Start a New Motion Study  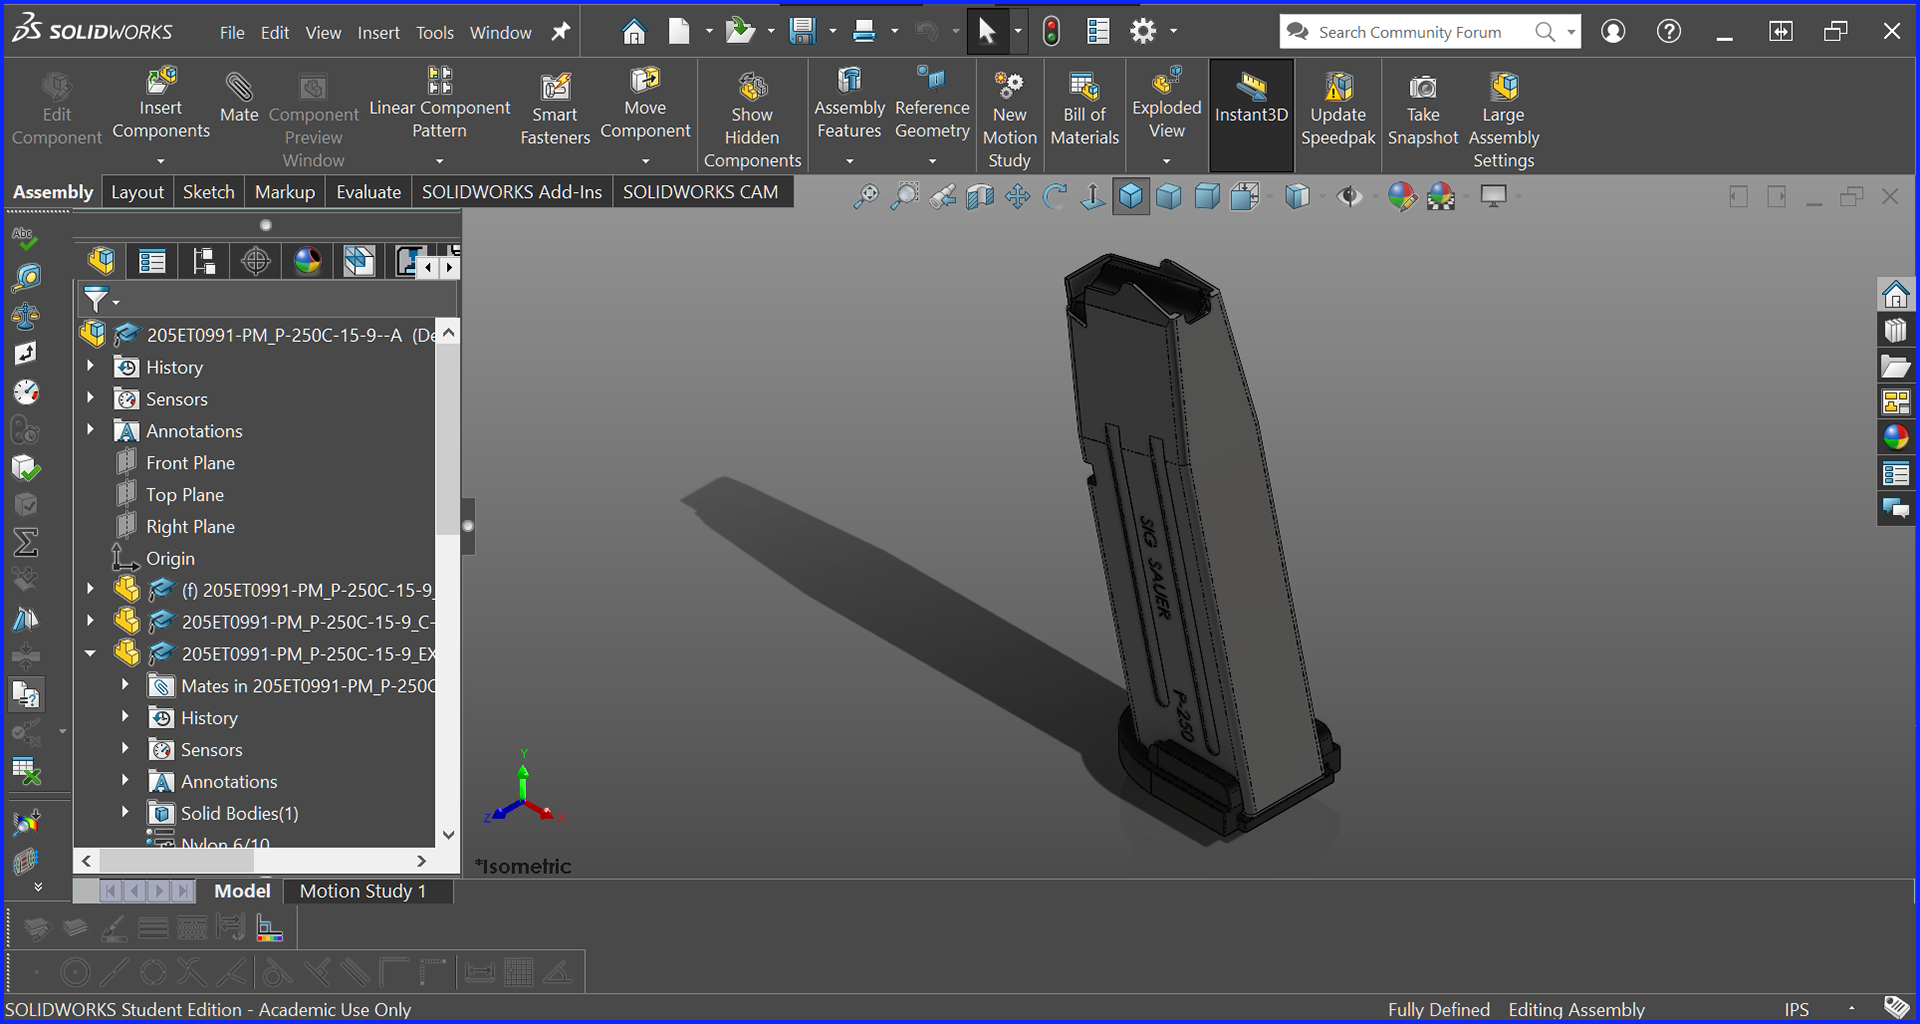1009,120
